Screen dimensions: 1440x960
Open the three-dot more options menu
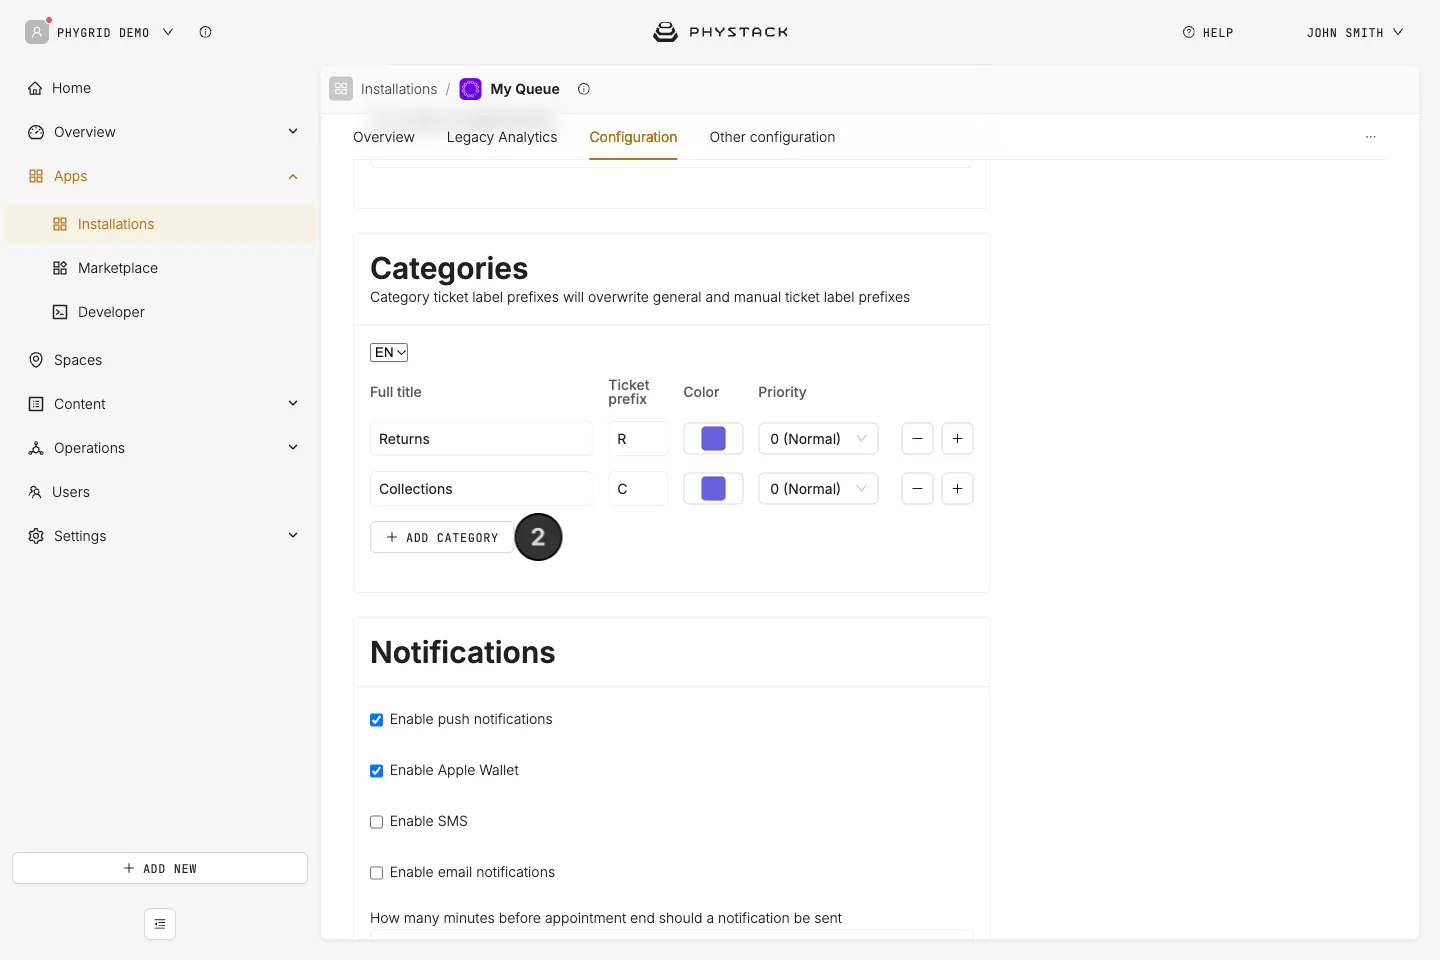pyautogui.click(x=1371, y=137)
